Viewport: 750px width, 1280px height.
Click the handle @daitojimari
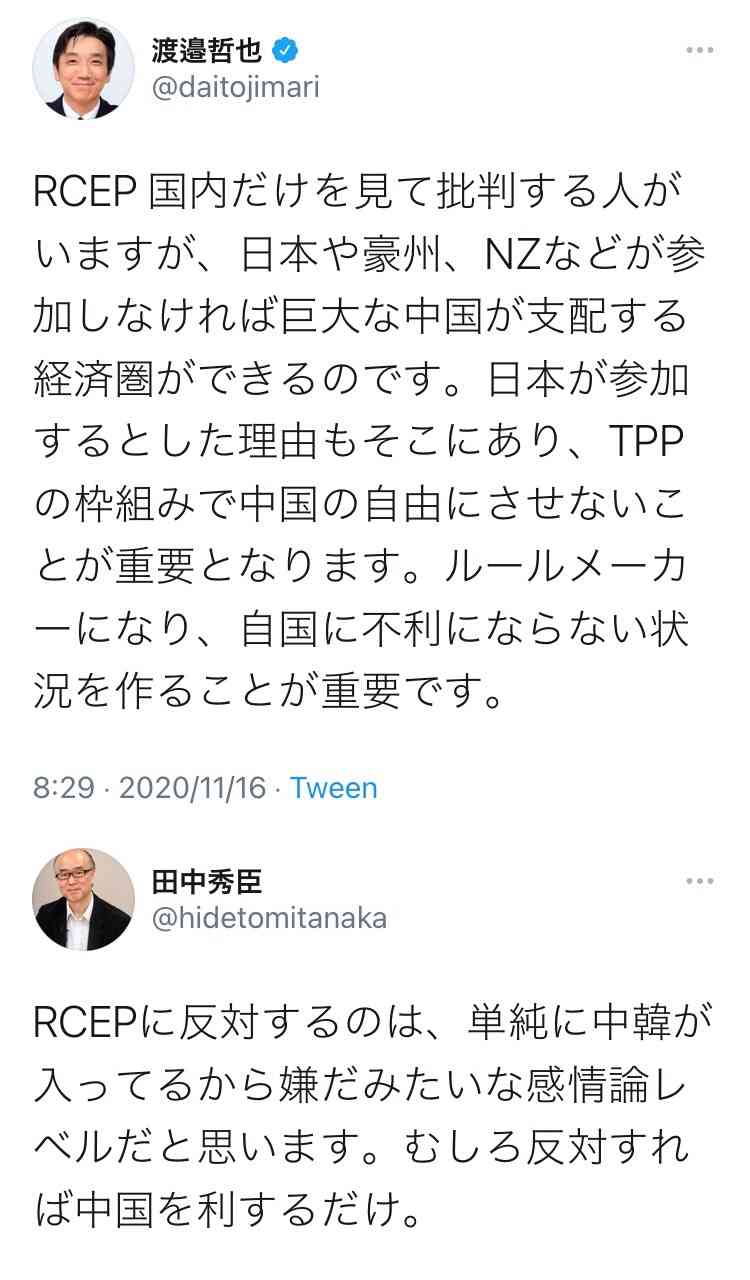tap(235, 88)
